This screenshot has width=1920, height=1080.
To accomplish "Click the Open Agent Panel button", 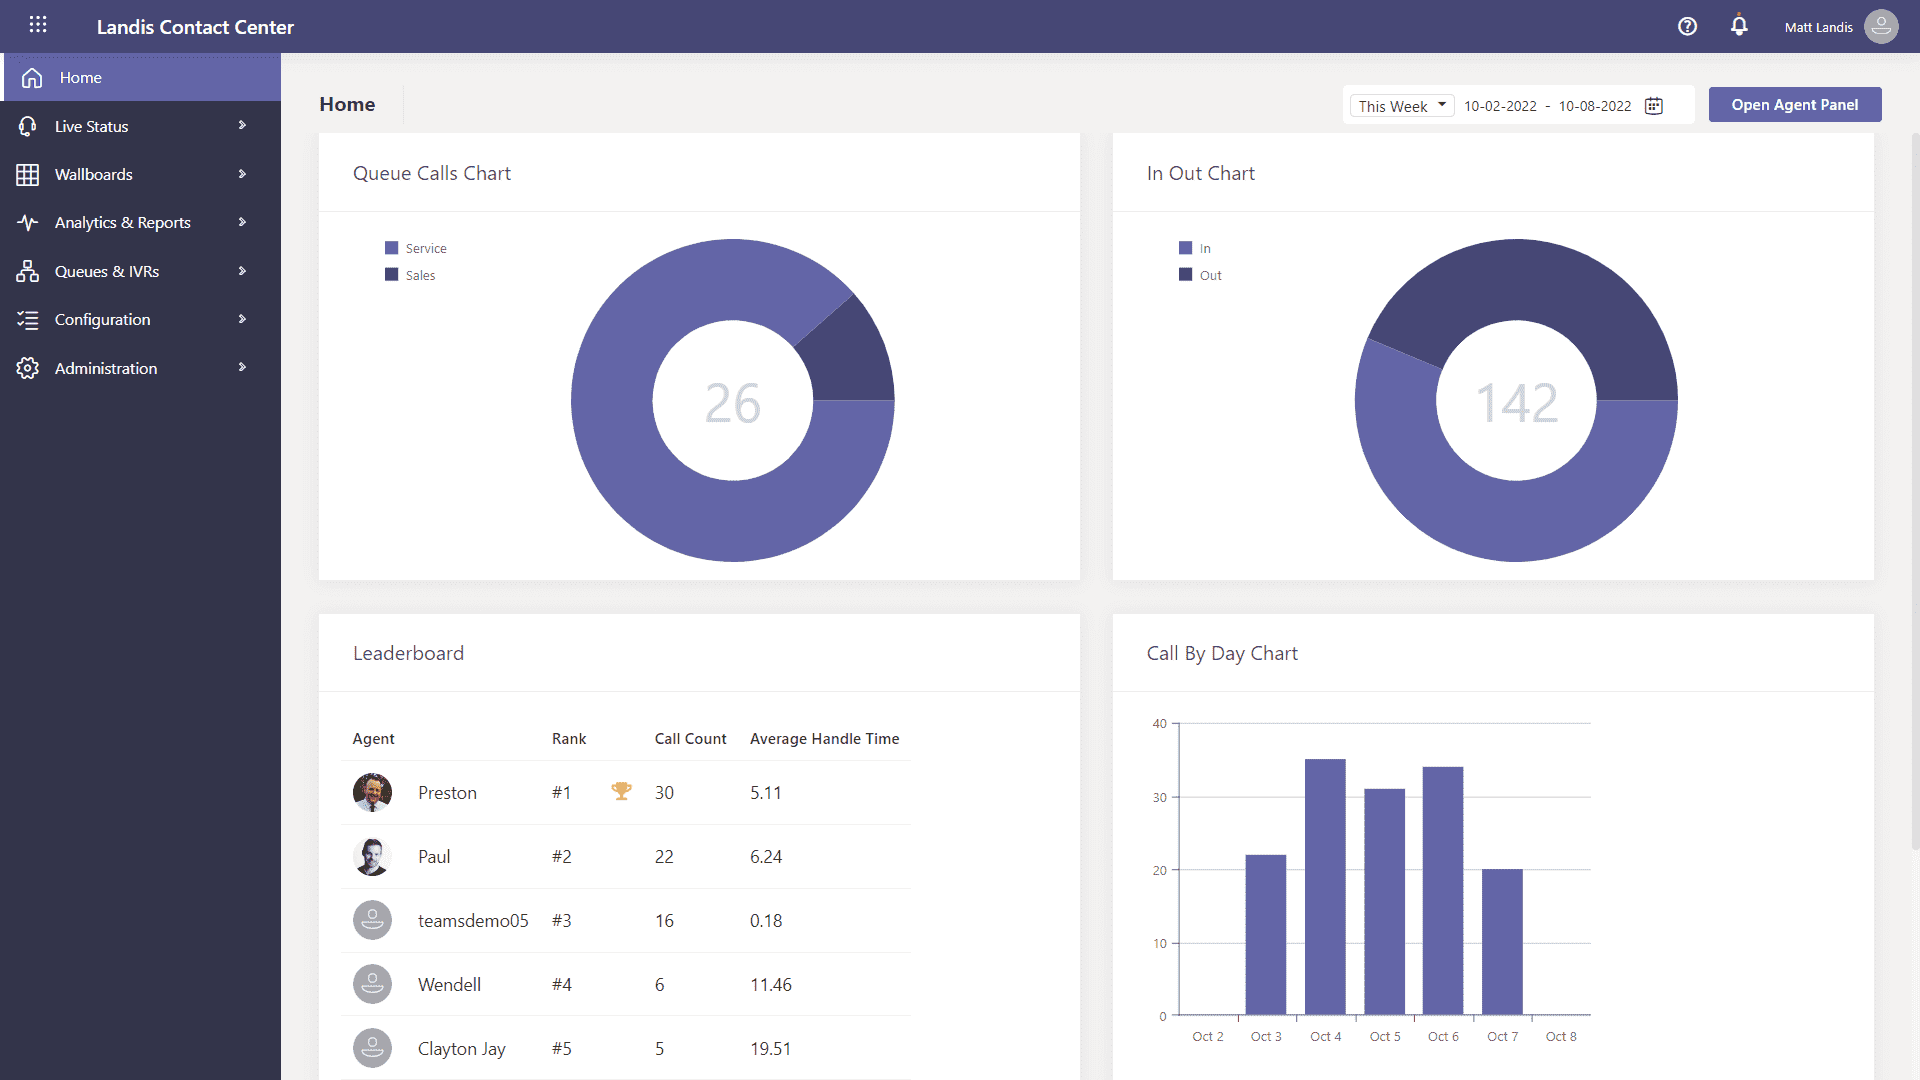I will click(x=1794, y=104).
